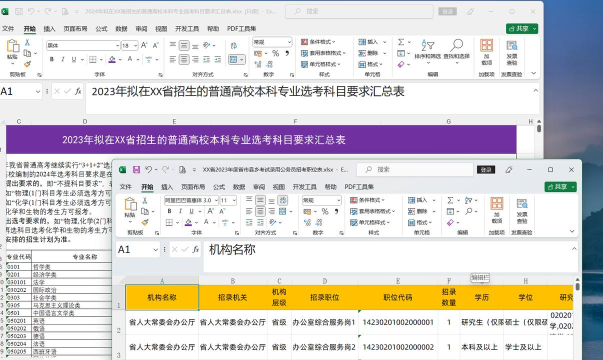The width and height of the screenshot is (603, 360).
Task: Click Comma Style in front Excel window
Action: tap(336, 211)
